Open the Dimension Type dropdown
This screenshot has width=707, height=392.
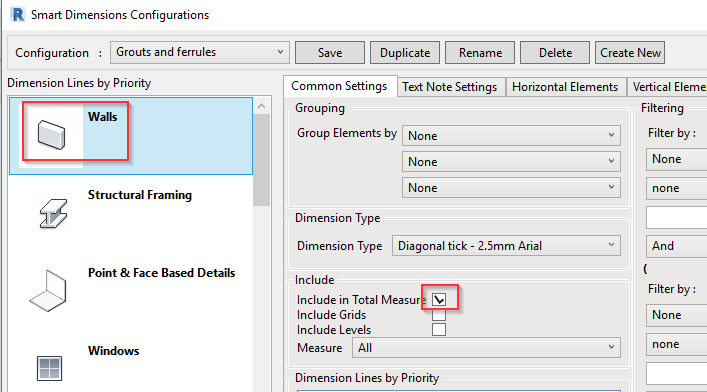tap(506, 246)
